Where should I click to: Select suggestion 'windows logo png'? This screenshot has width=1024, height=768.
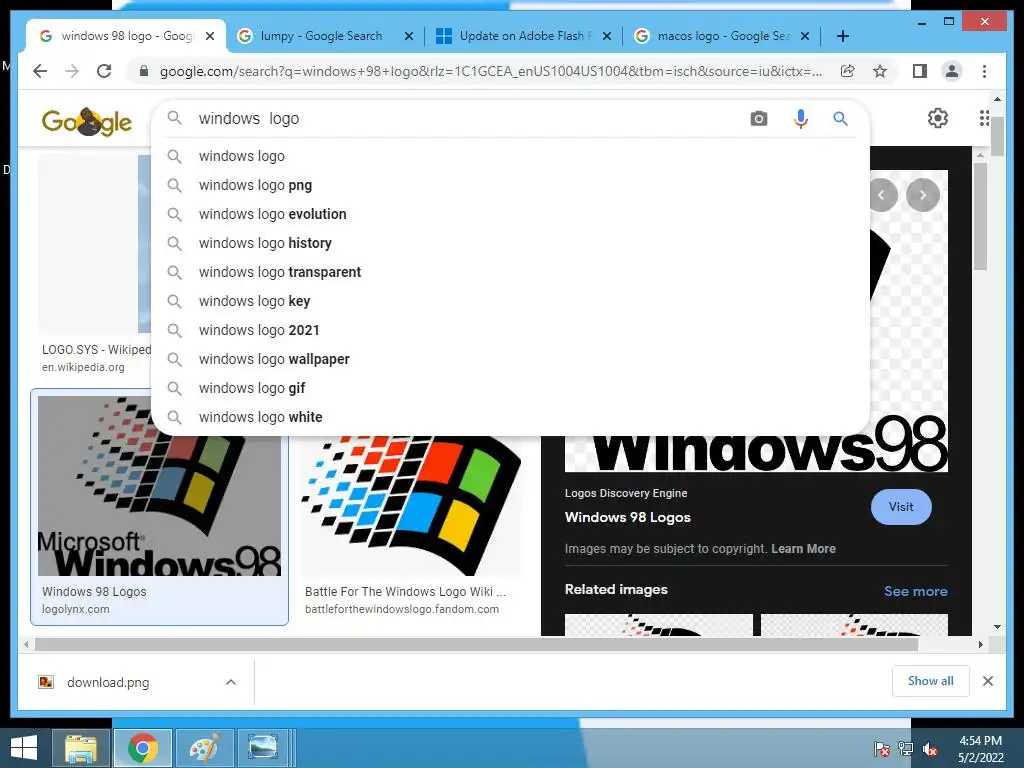511,185
